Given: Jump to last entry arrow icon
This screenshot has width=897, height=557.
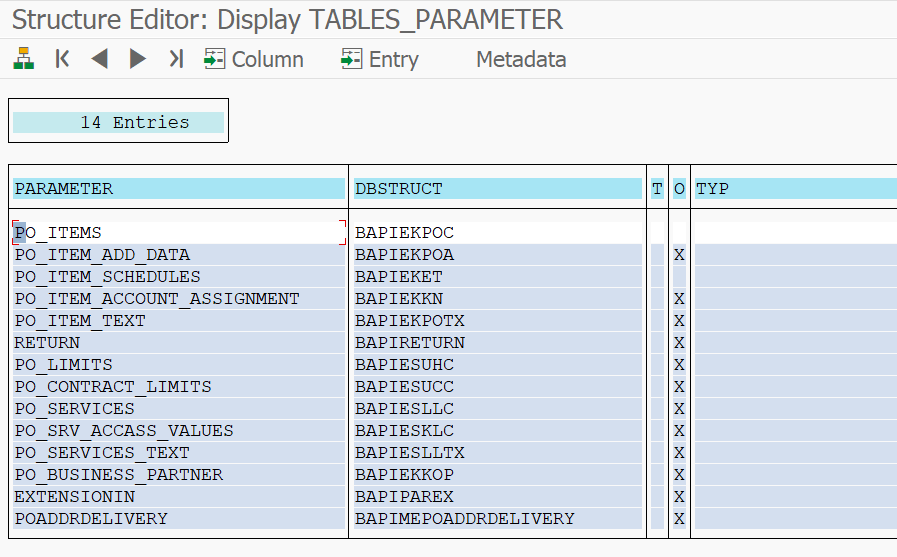Looking at the screenshot, I should (x=176, y=58).
